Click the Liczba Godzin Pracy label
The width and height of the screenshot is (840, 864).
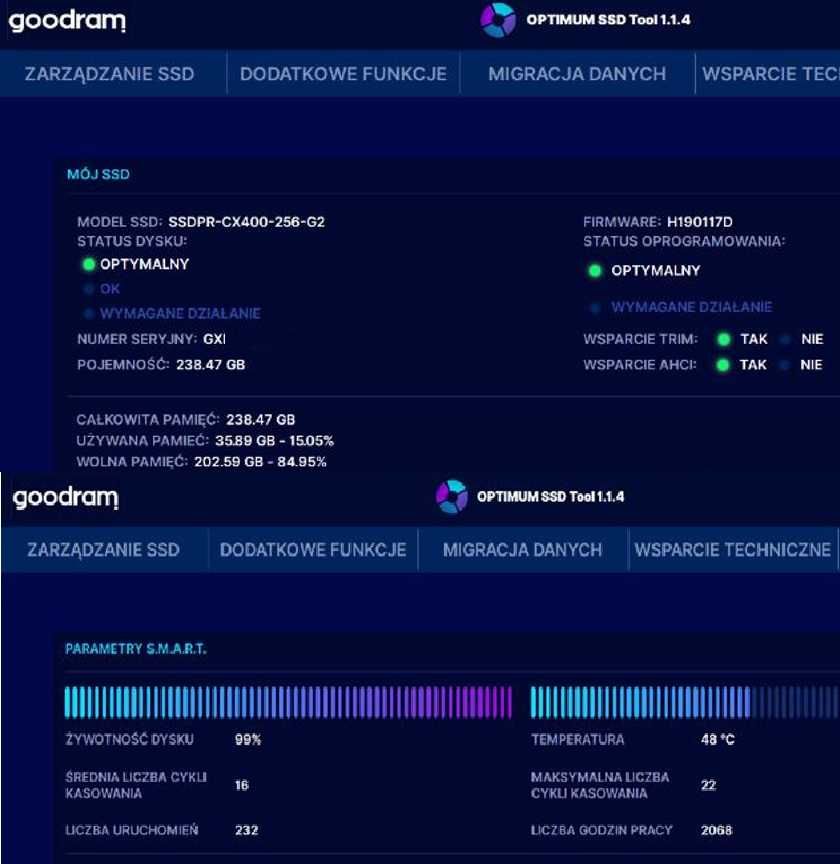(x=601, y=830)
